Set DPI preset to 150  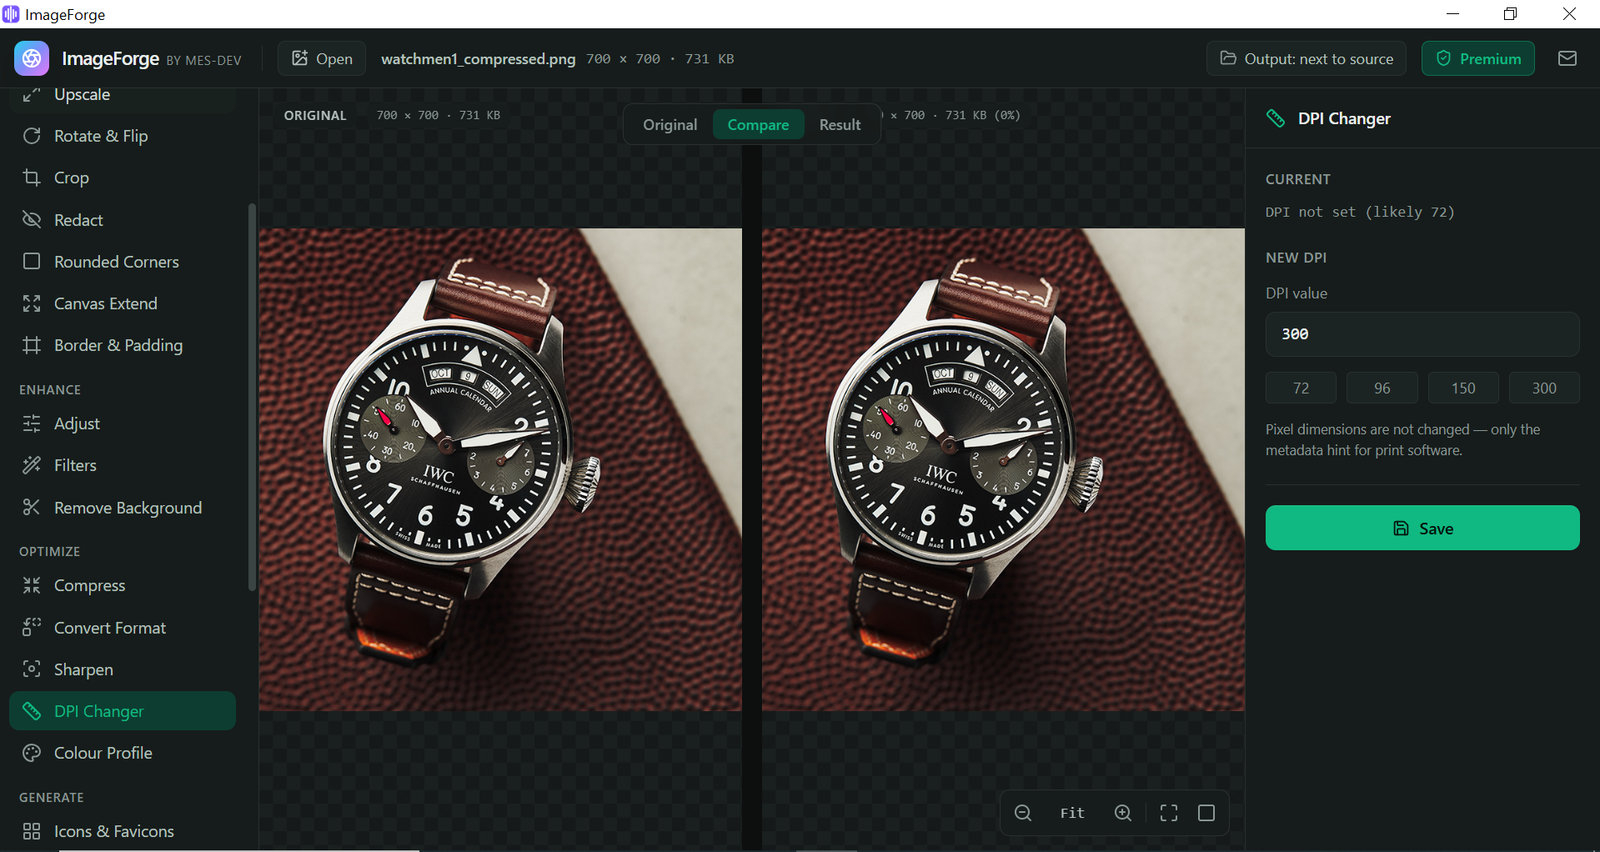click(x=1463, y=388)
